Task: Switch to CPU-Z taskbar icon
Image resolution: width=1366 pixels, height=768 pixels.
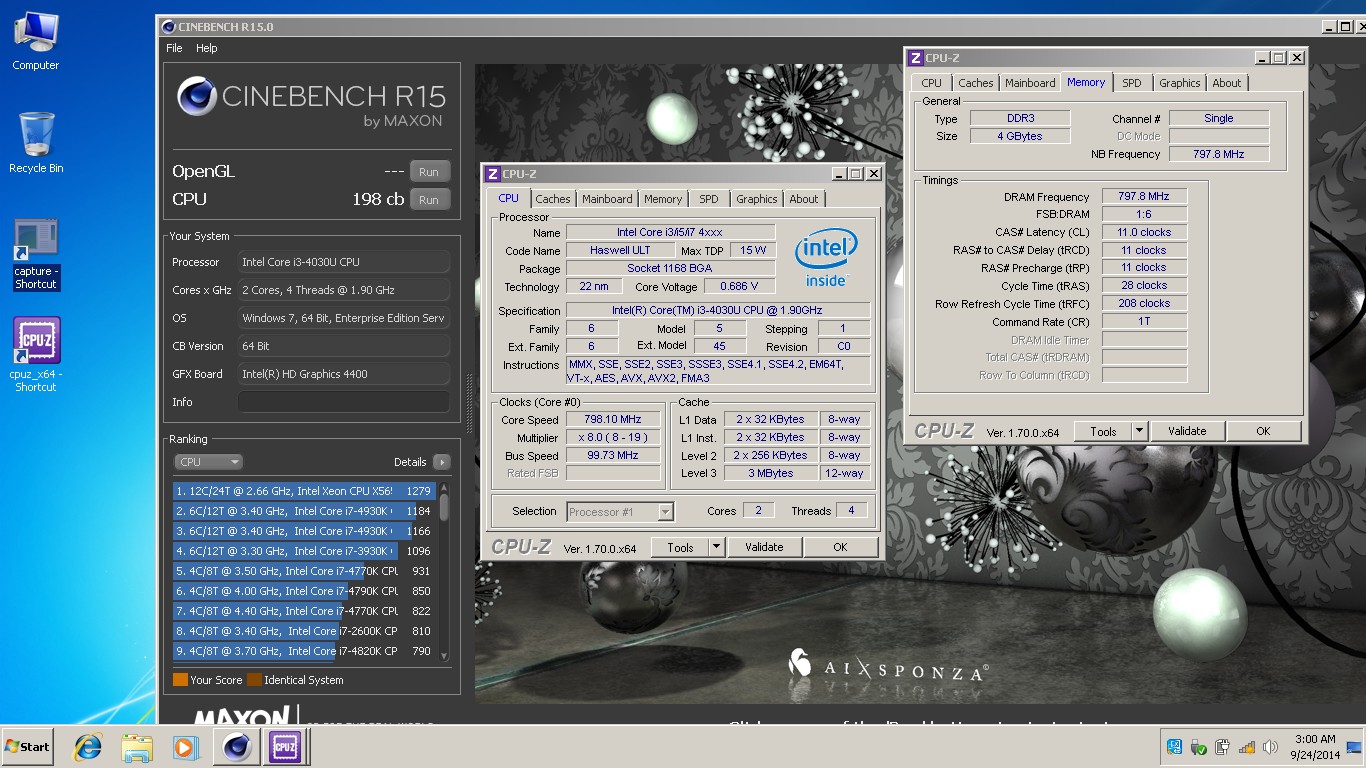Action: pyautogui.click(x=284, y=747)
